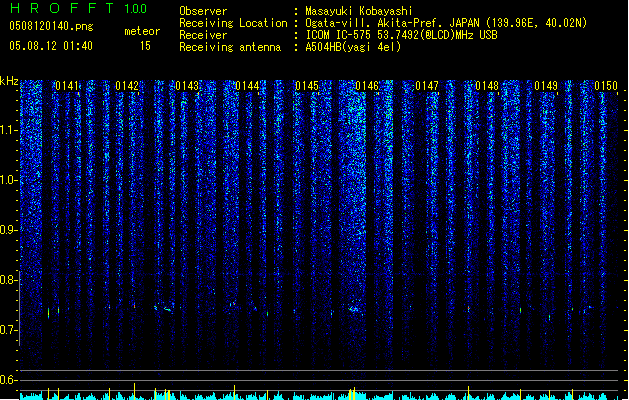Click the HROFFT 1.0.0 title text
Screen dimensions: 629x400
coord(79,8)
